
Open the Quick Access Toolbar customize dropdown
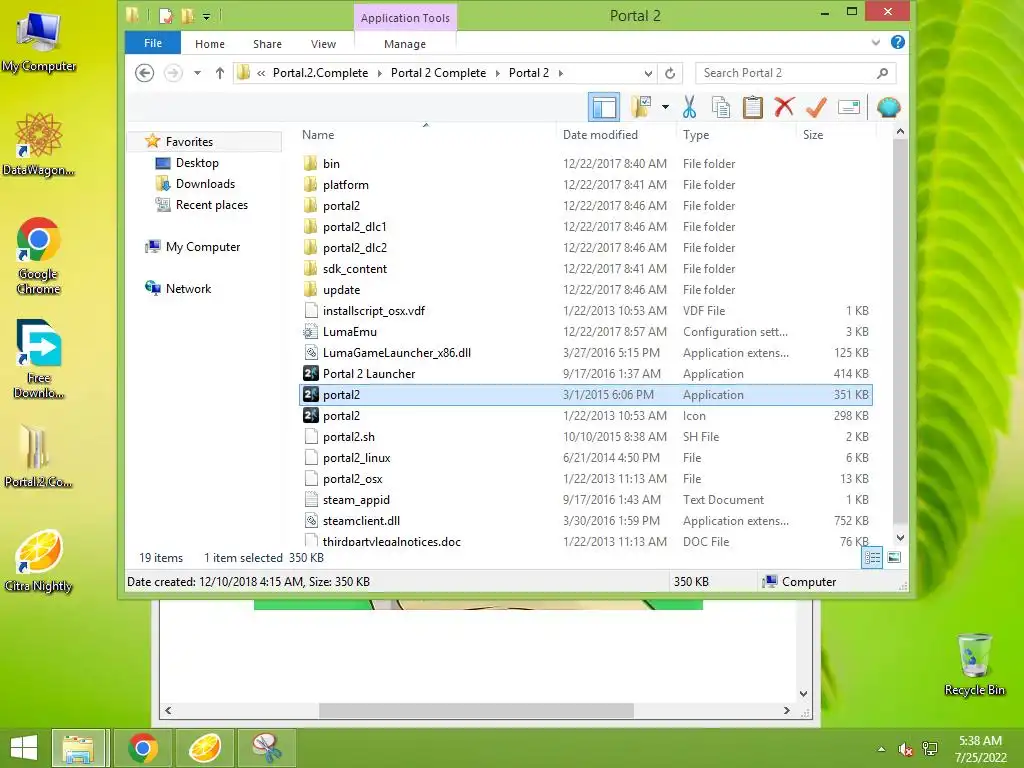click(x=206, y=16)
